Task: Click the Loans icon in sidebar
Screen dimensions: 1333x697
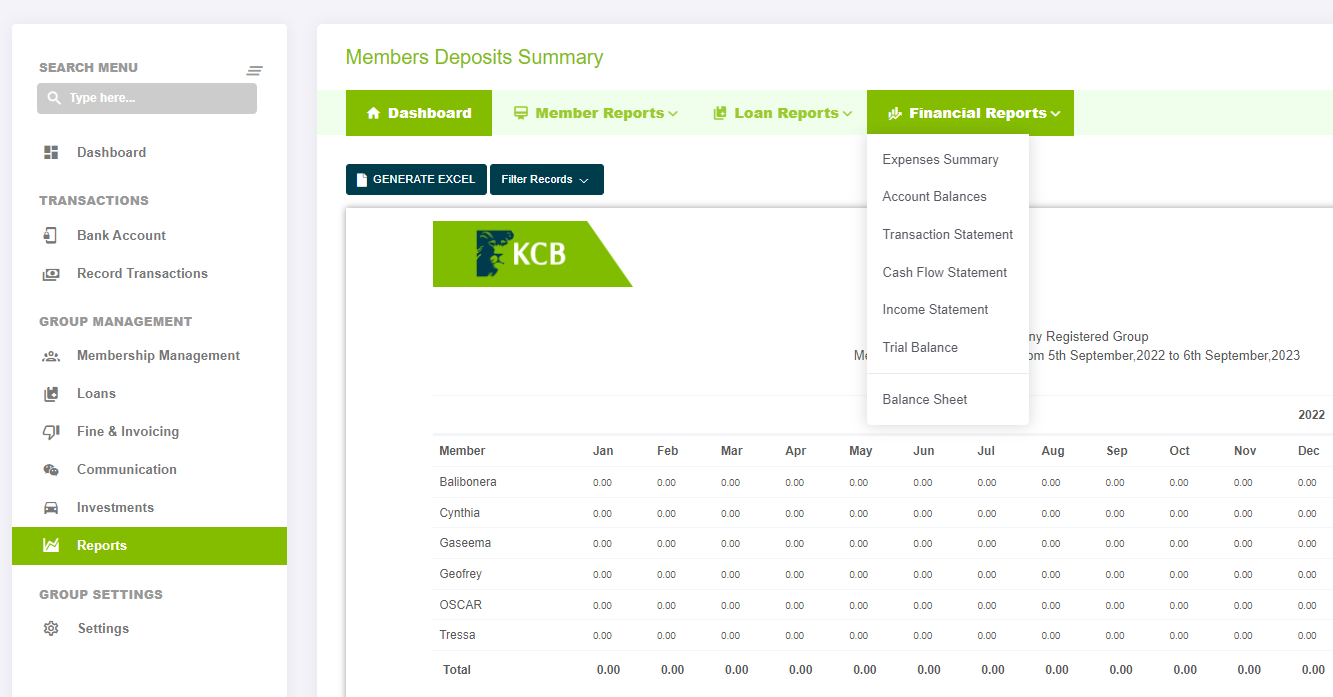Action: pyautogui.click(x=51, y=394)
